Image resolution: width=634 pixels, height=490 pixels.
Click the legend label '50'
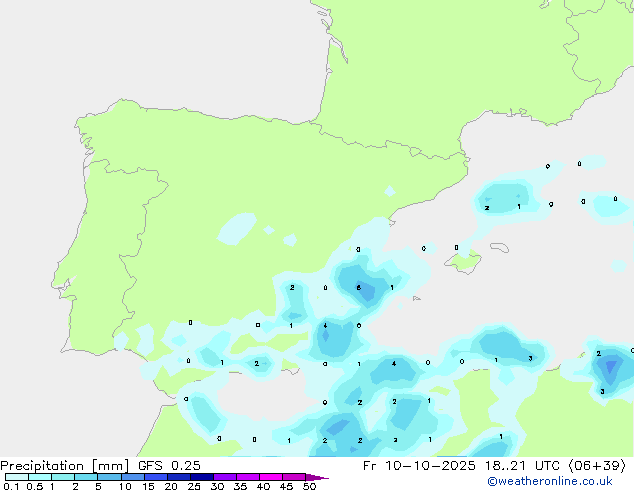click(x=310, y=486)
